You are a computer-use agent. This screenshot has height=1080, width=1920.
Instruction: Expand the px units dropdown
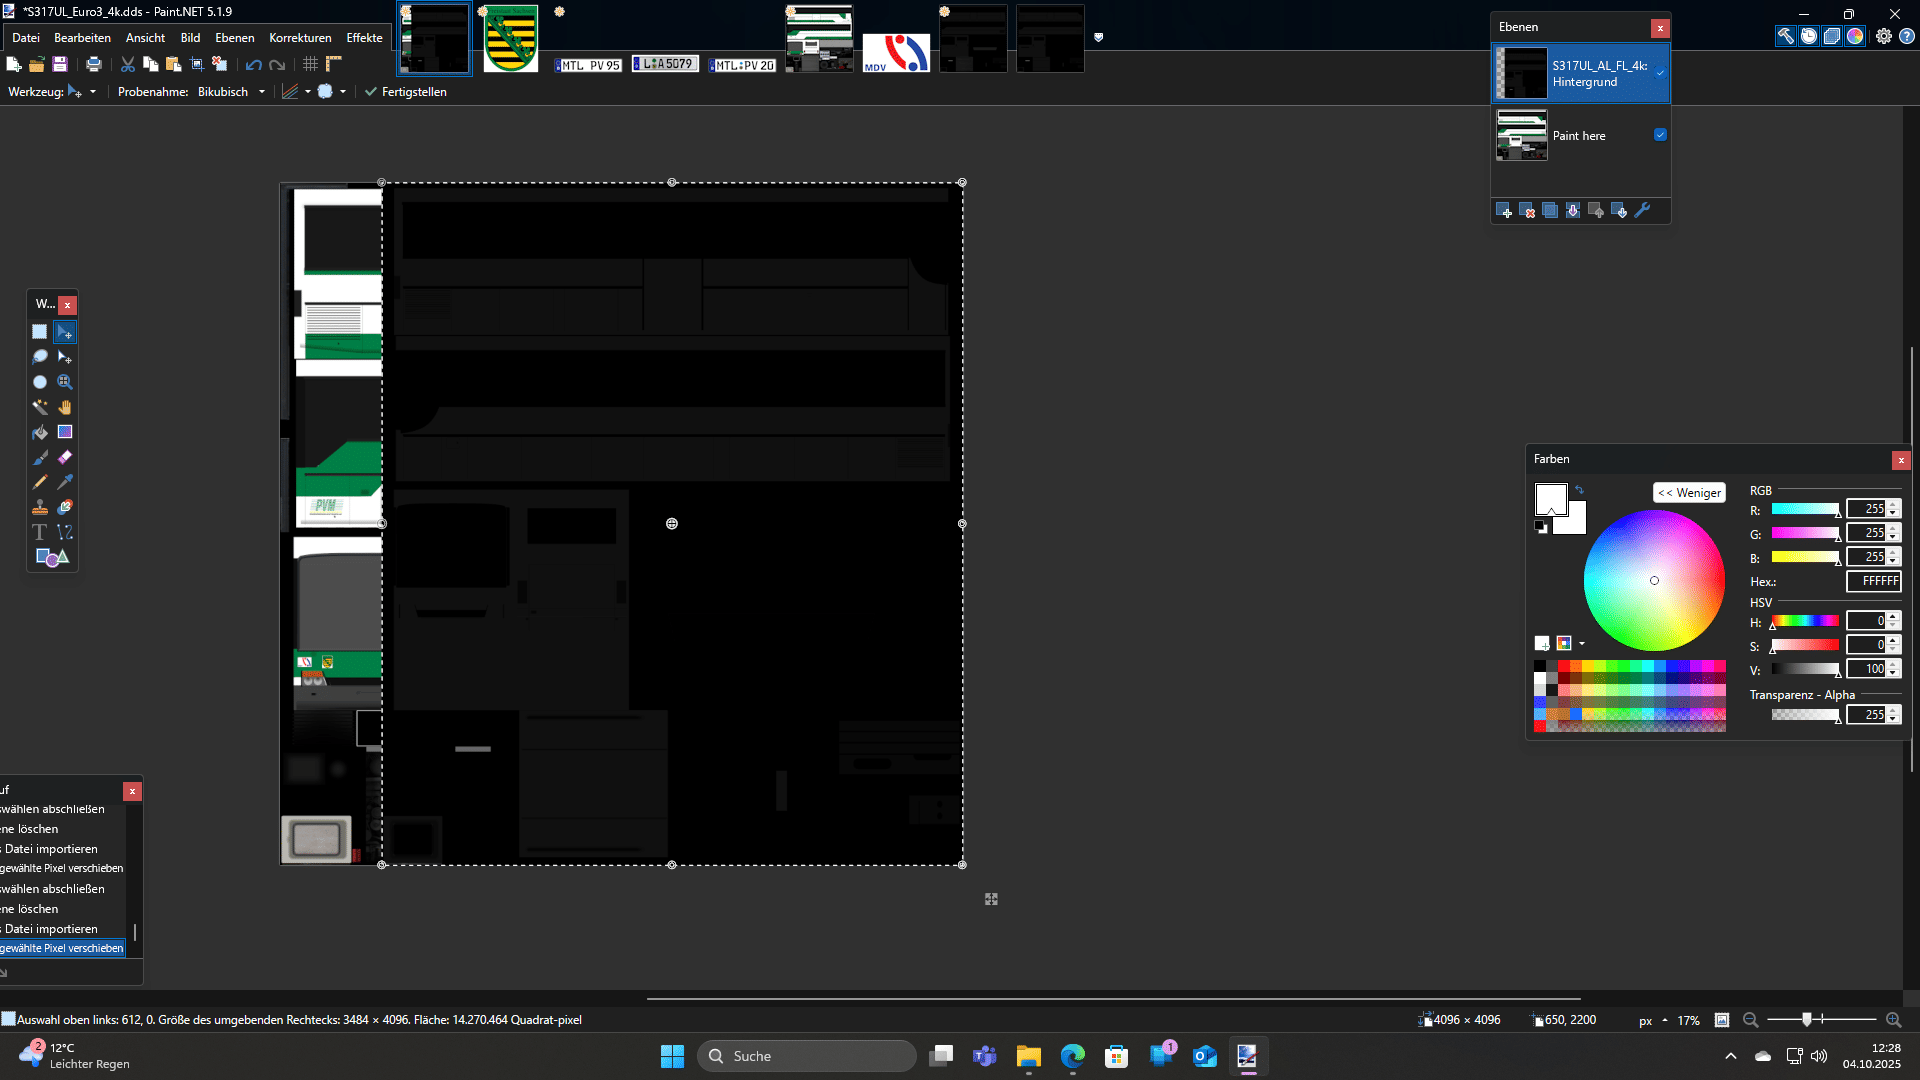(x=1664, y=1020)
